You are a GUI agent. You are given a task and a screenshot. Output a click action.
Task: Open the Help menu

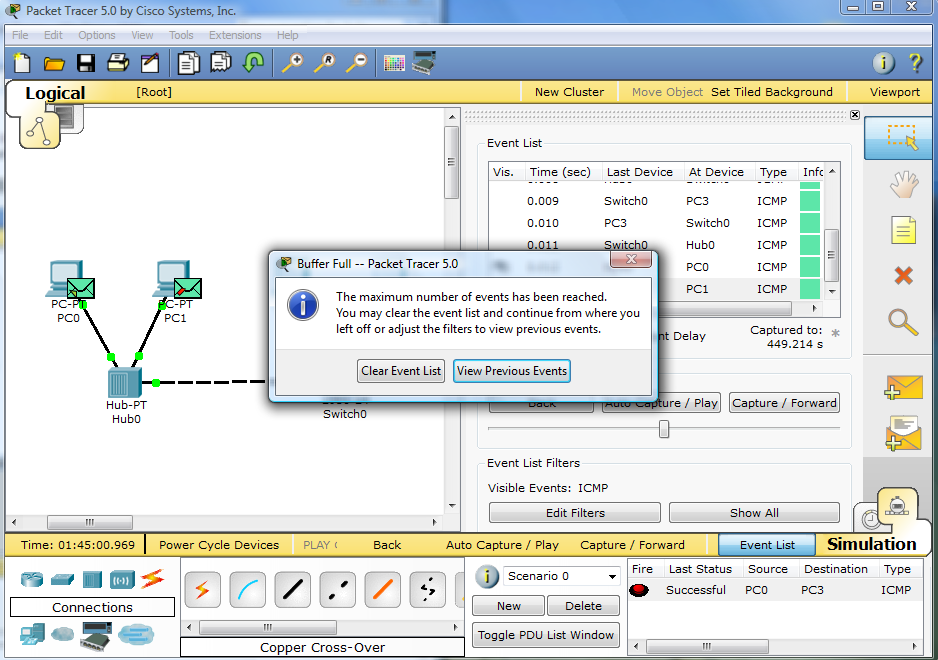tap(287, 35)
